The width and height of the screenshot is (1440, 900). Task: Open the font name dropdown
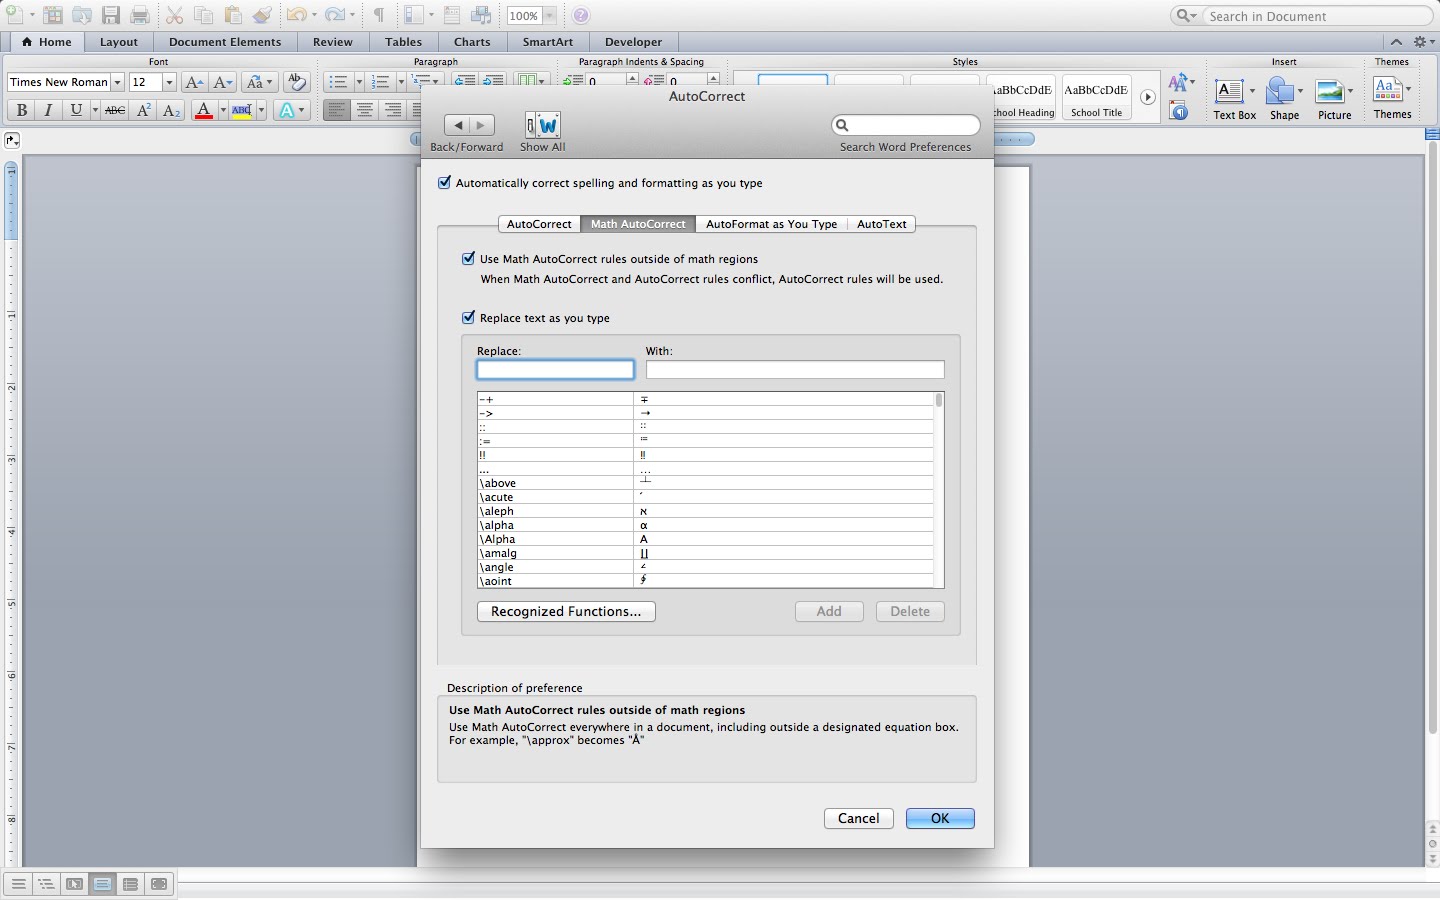click(x=117, y=82)
